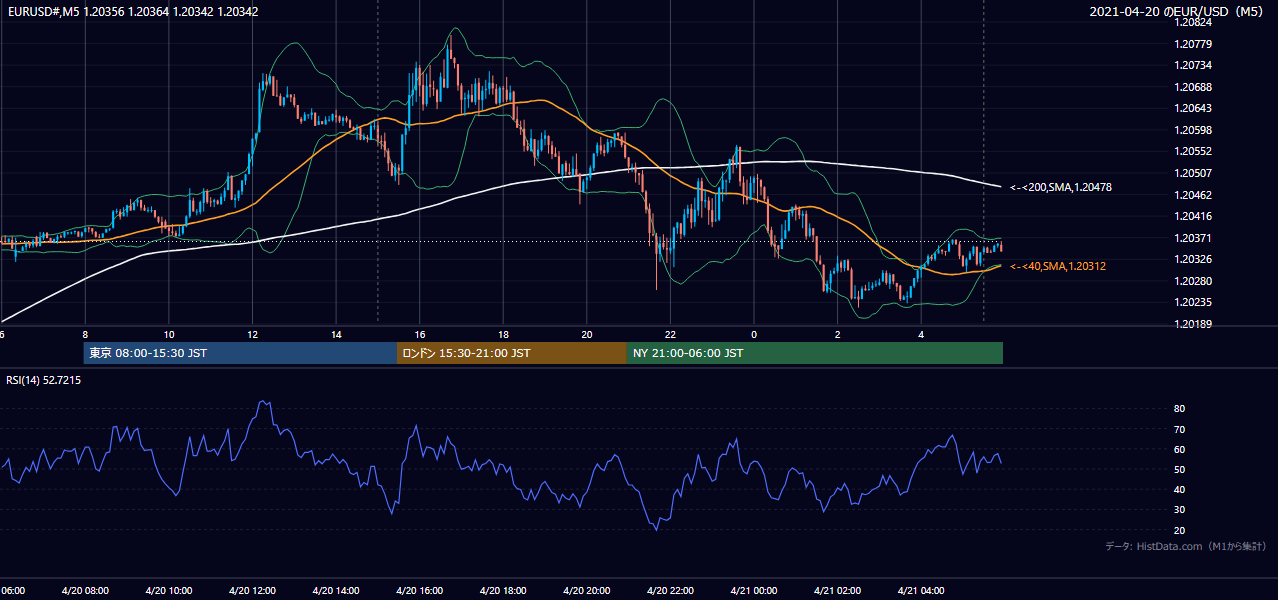Click price axis value 1.20326
1278x600 pixels.
[x=1194, y=259]
